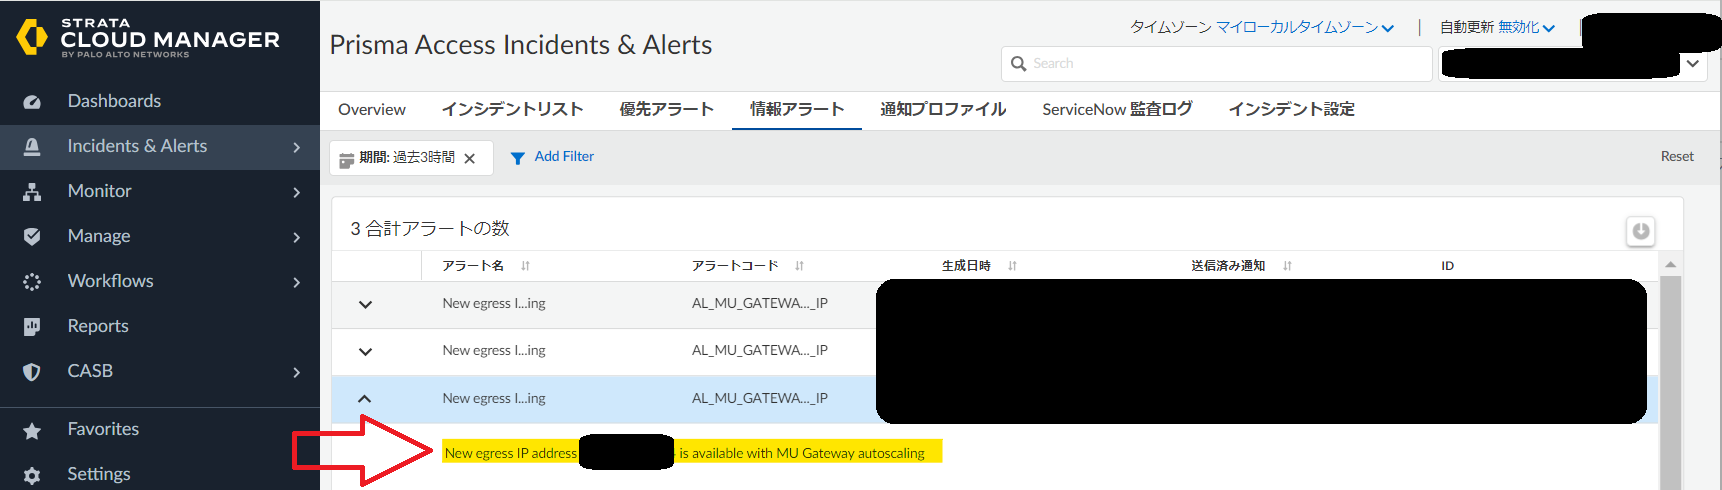Expand the Incidents & Alerts submenu arrow
1722x490 pixels.
pyautogui.click(x=297, y=147)
